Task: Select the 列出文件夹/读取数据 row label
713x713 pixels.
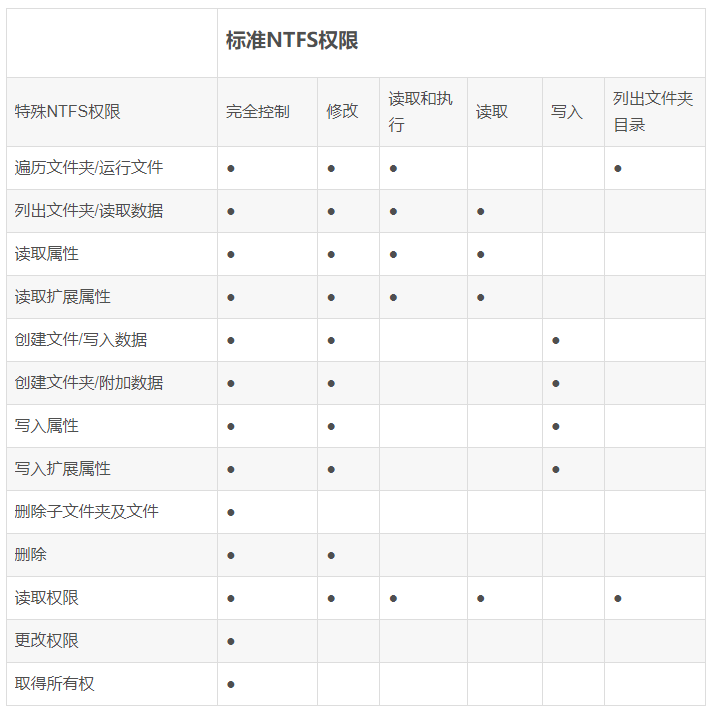Action: [89, 211]
